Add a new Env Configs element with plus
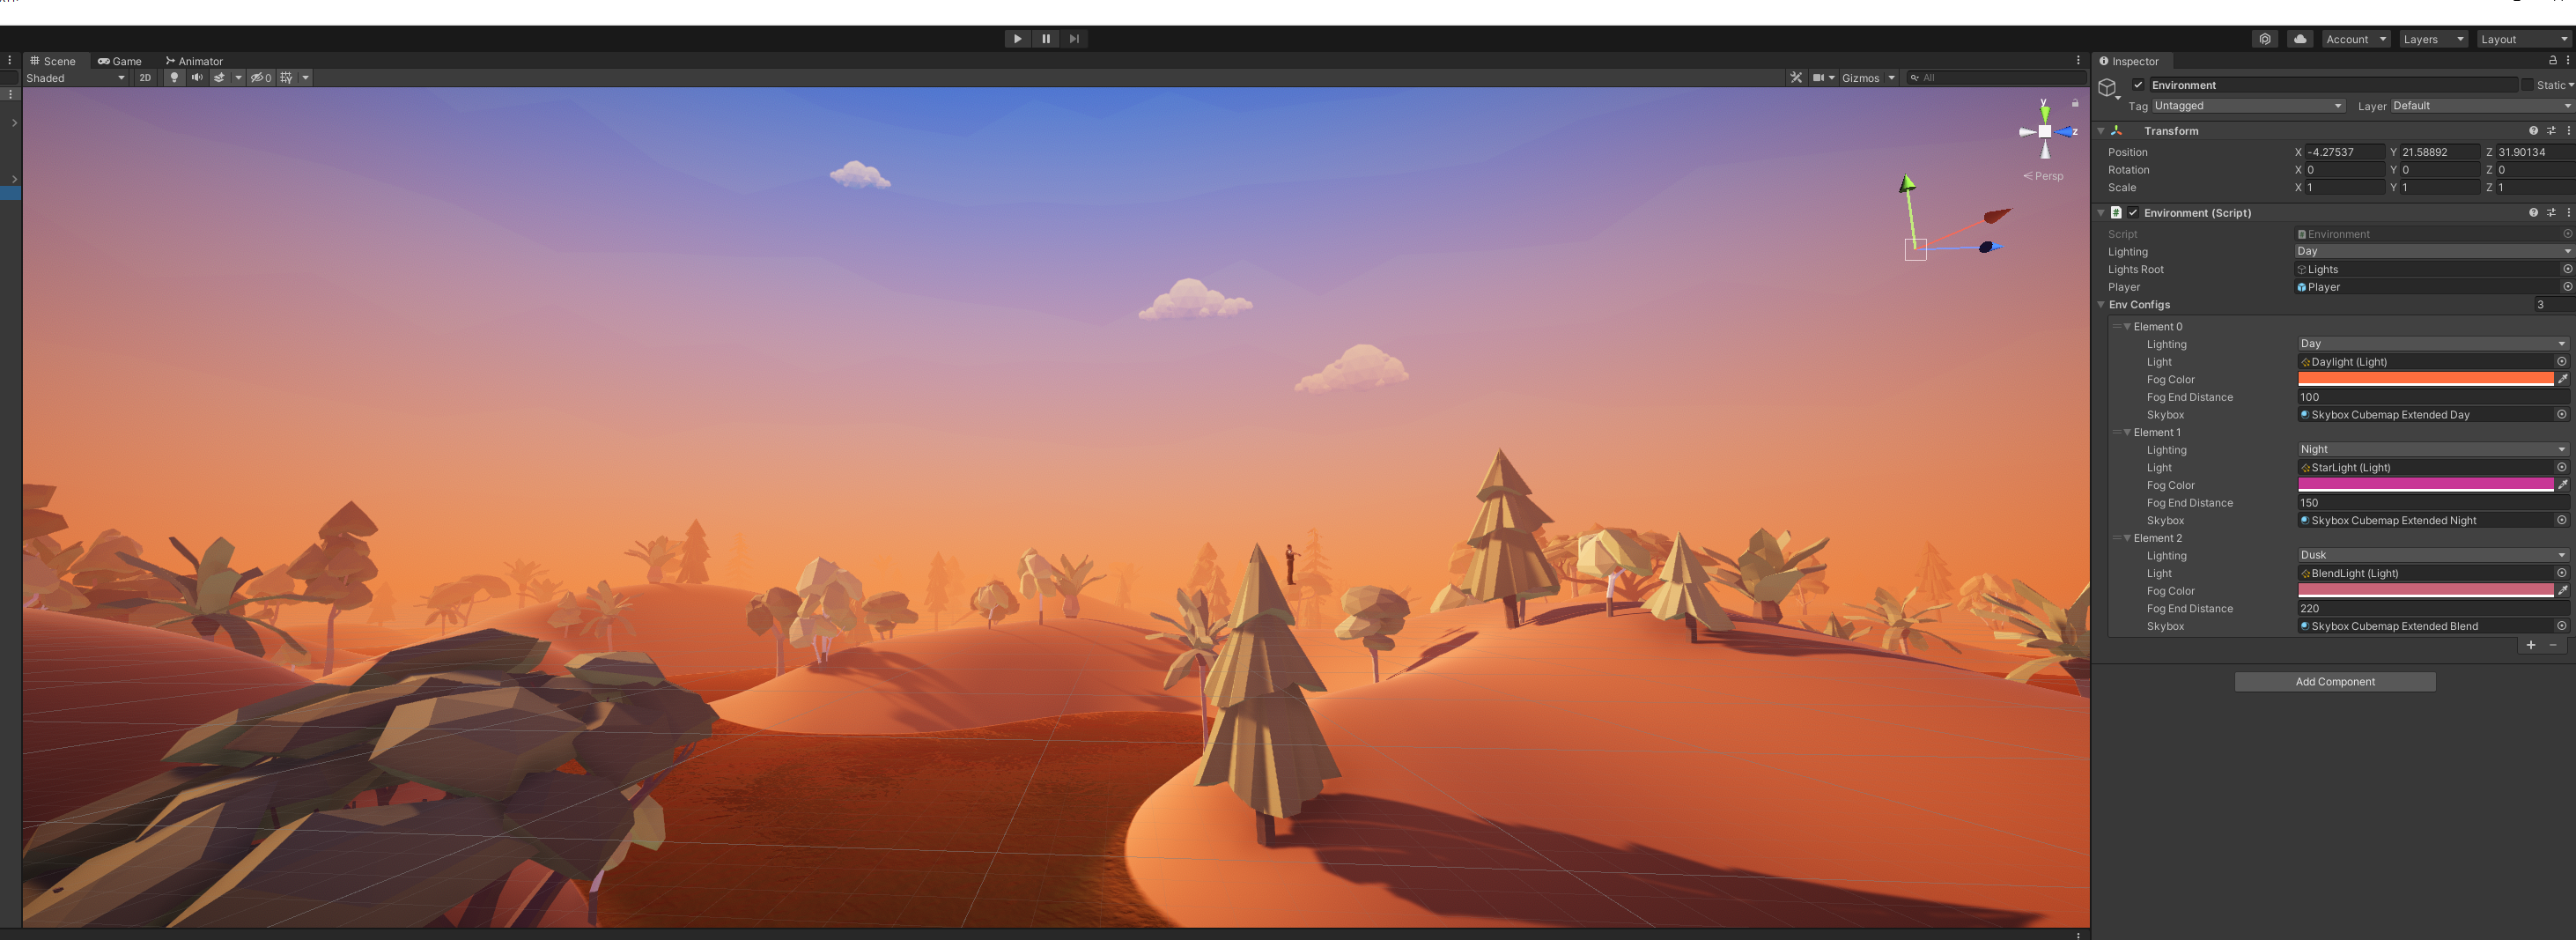The width and height of the screenshot is (2576, 940). coord(2531,645)
